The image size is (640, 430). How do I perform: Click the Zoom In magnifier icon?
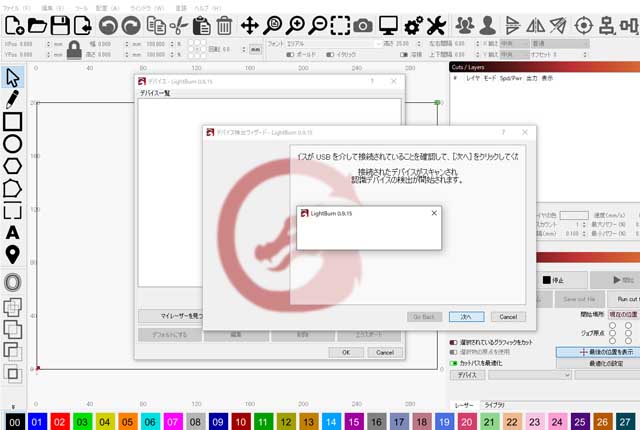coord(295,26)
